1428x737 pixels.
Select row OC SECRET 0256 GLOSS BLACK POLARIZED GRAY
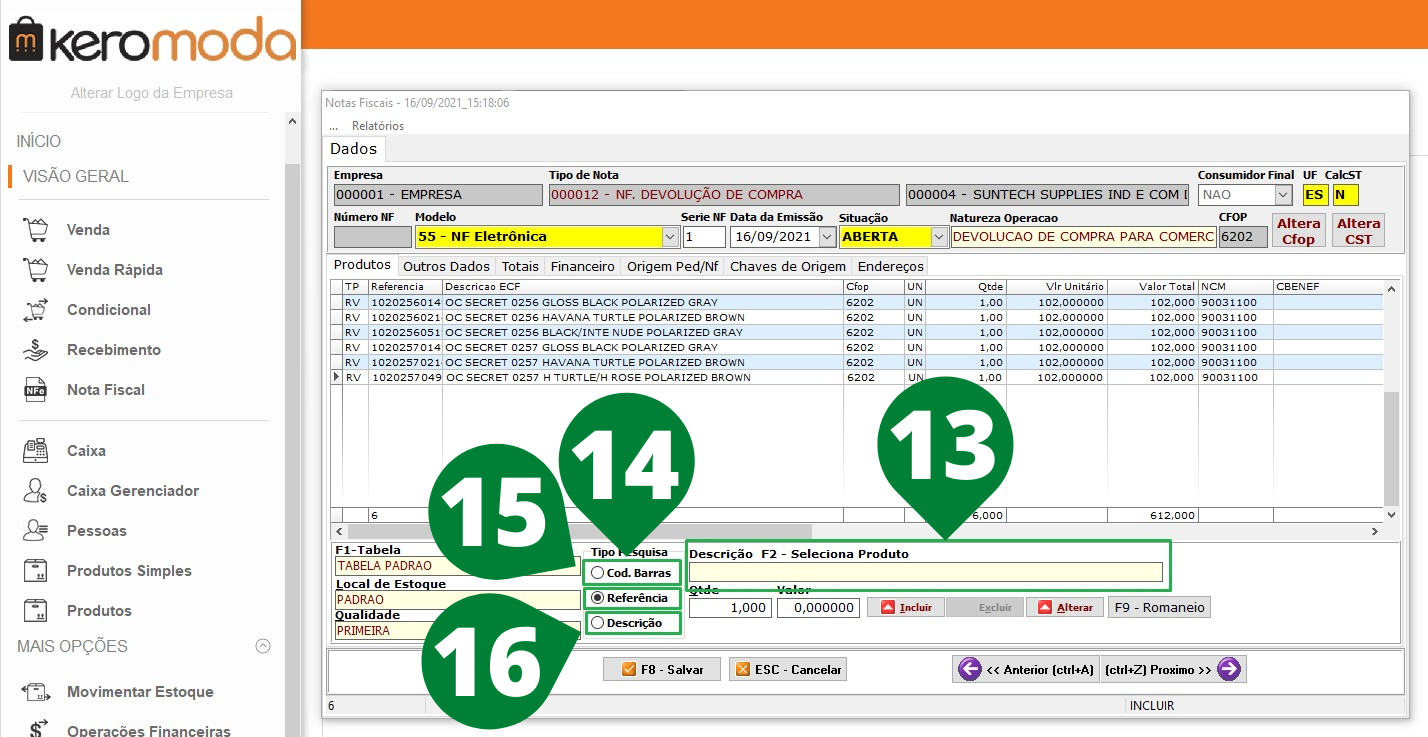tap(857, 302)
